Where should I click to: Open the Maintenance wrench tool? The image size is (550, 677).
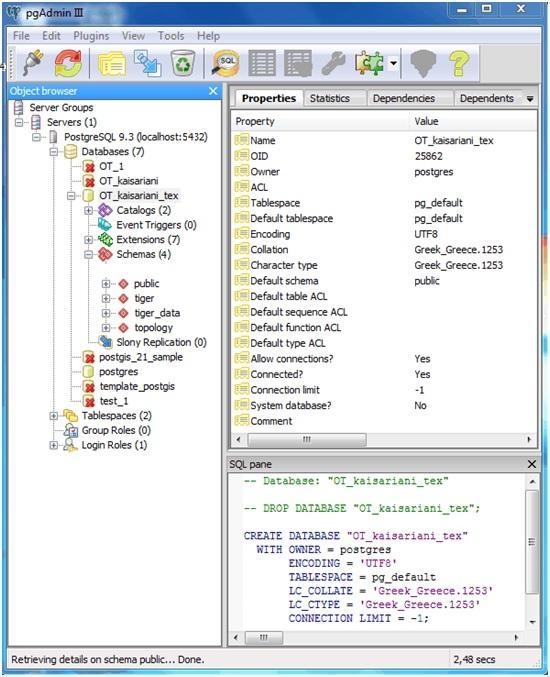[x=333, y=63]
